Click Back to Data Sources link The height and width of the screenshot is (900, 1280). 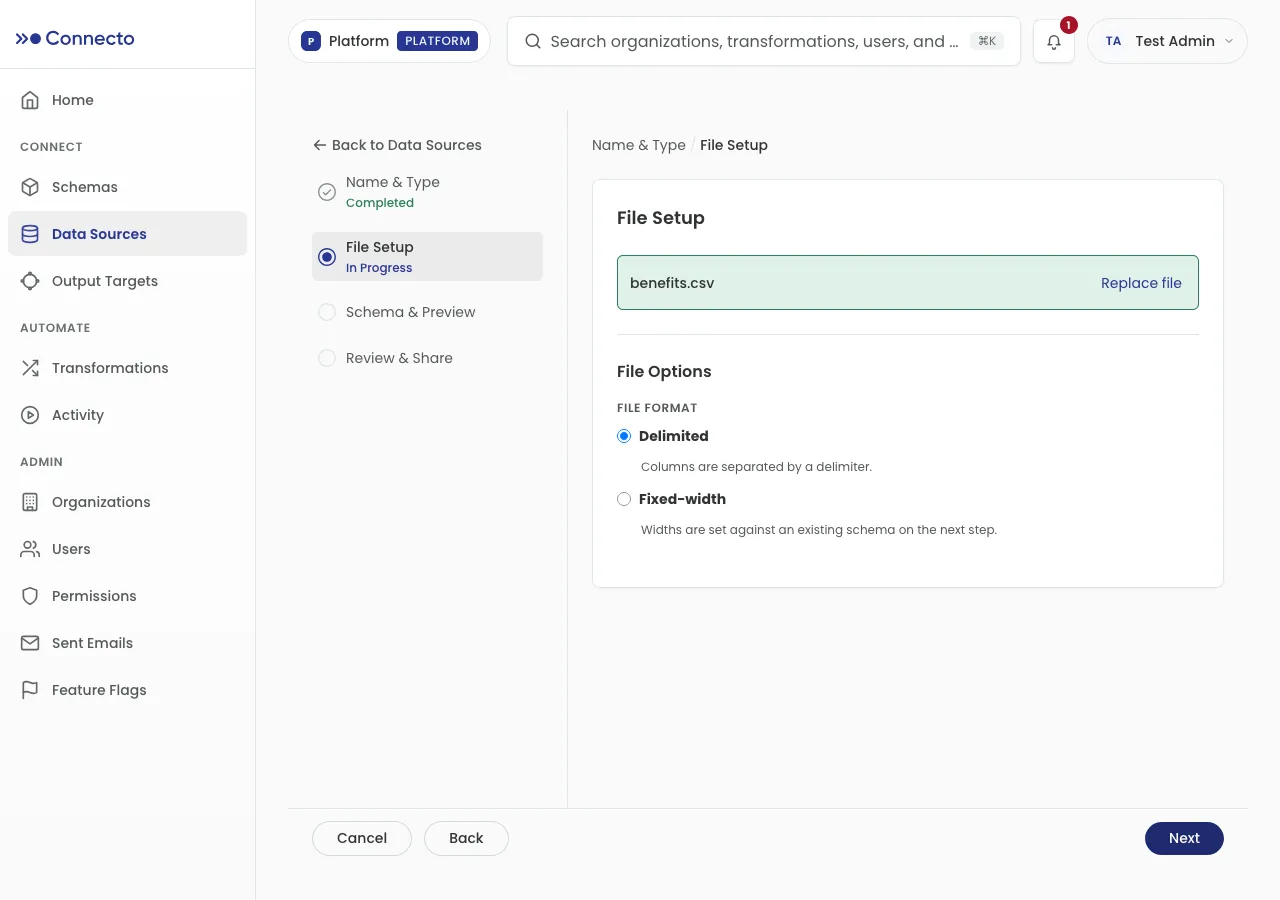coord(397,145)
